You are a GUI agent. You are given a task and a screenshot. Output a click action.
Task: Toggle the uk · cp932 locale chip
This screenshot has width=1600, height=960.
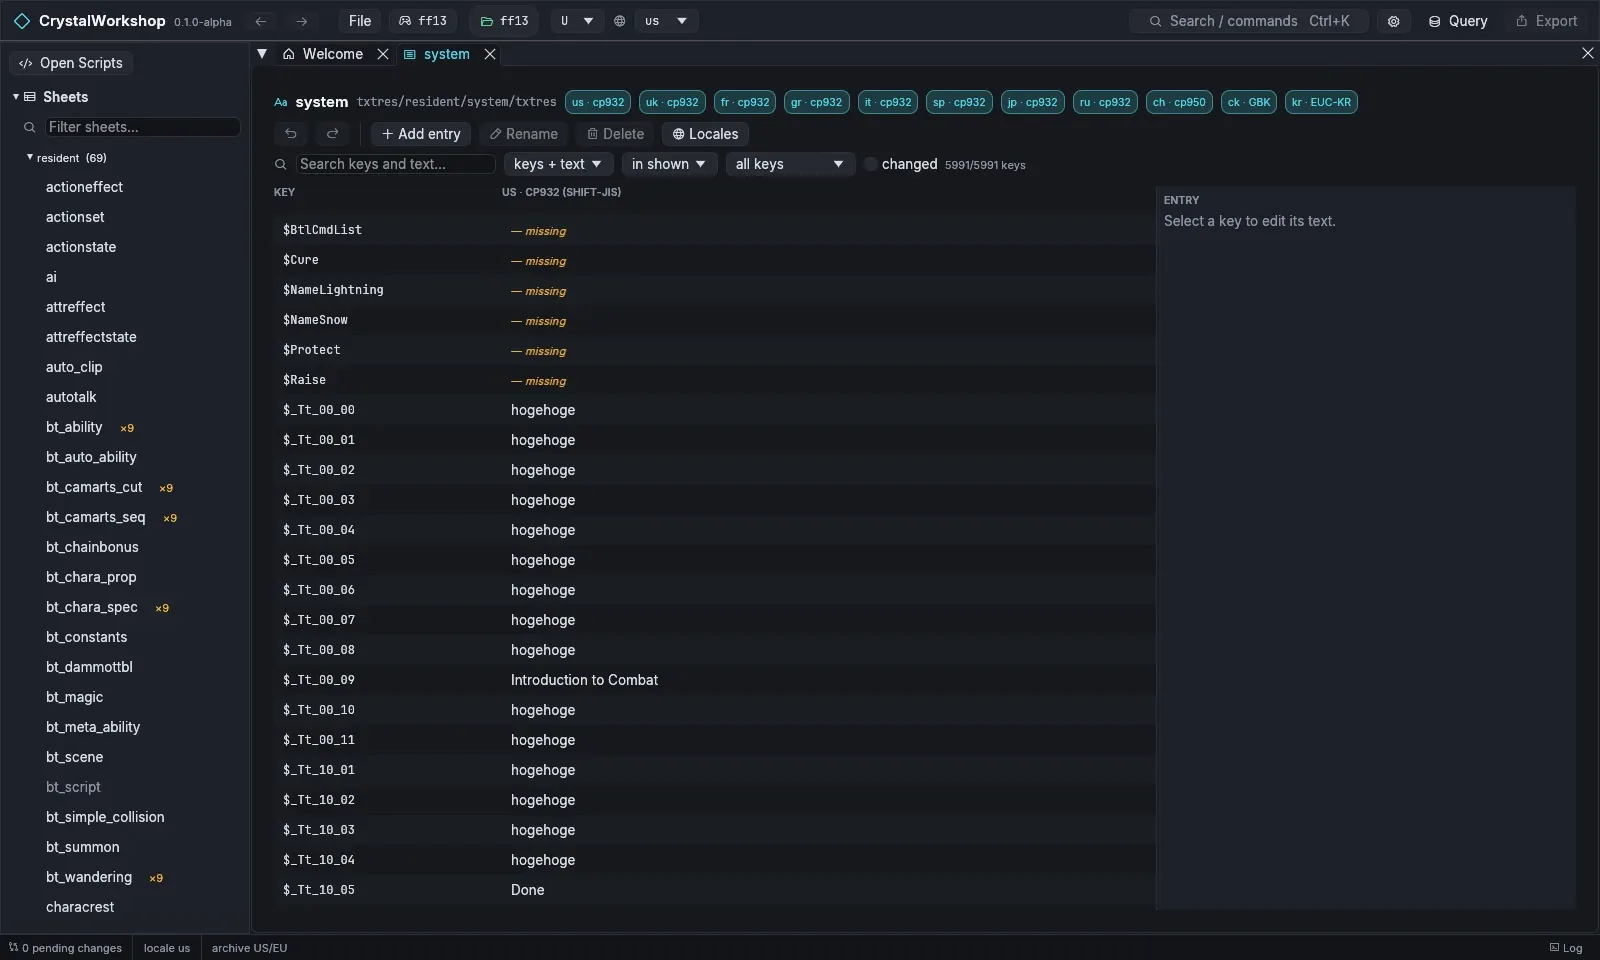click(672, 102)
